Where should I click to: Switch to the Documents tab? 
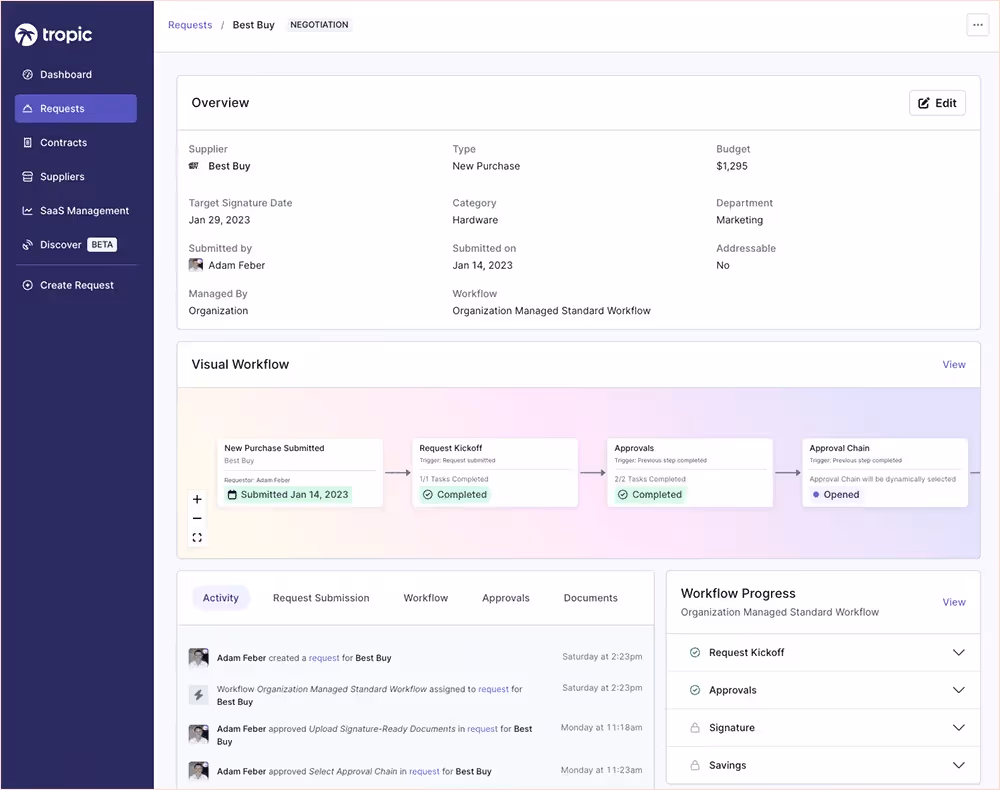589,597
